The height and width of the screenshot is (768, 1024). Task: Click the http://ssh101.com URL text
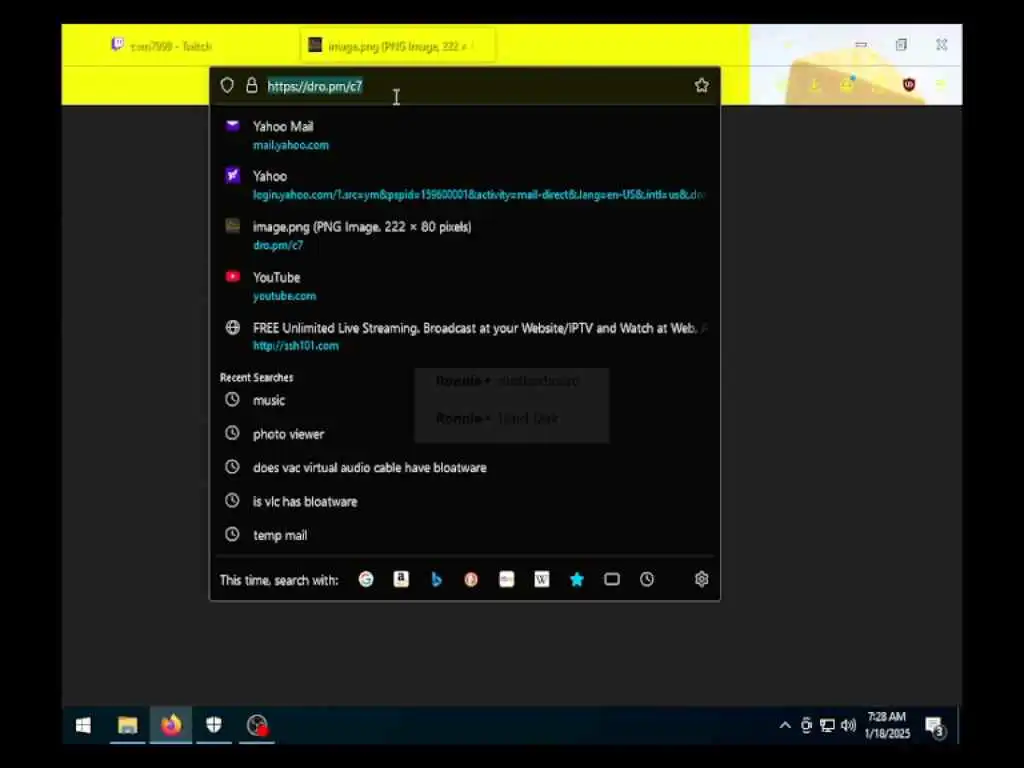(296, 346)
